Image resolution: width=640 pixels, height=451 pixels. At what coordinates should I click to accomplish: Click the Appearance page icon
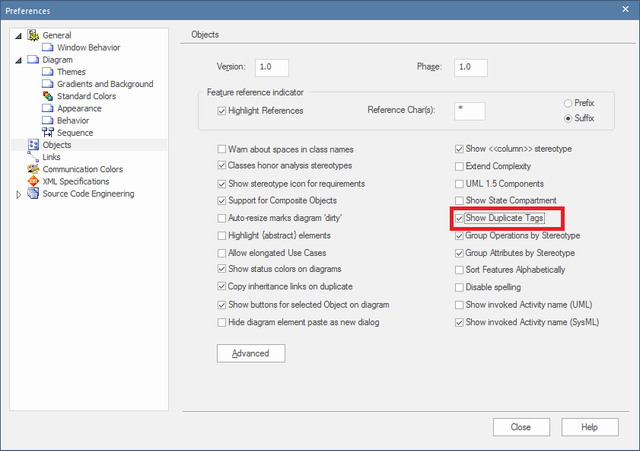pos(47,108)
